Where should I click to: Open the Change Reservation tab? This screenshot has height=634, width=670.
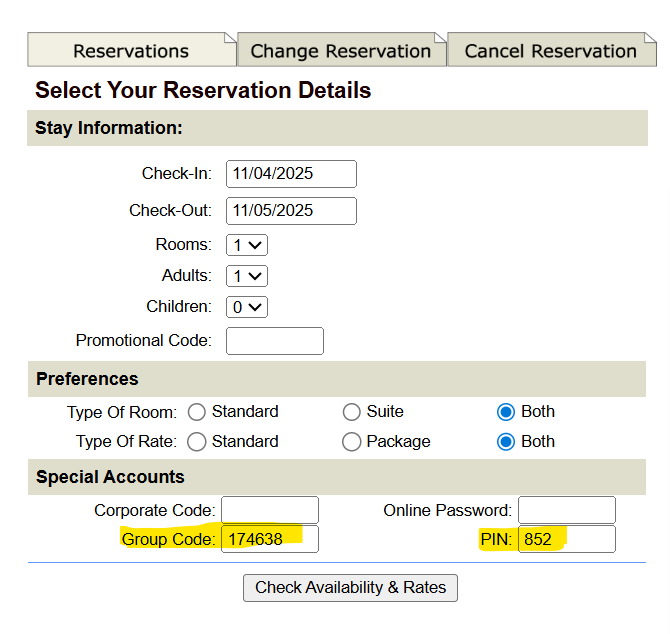click(x=340, y=51)
